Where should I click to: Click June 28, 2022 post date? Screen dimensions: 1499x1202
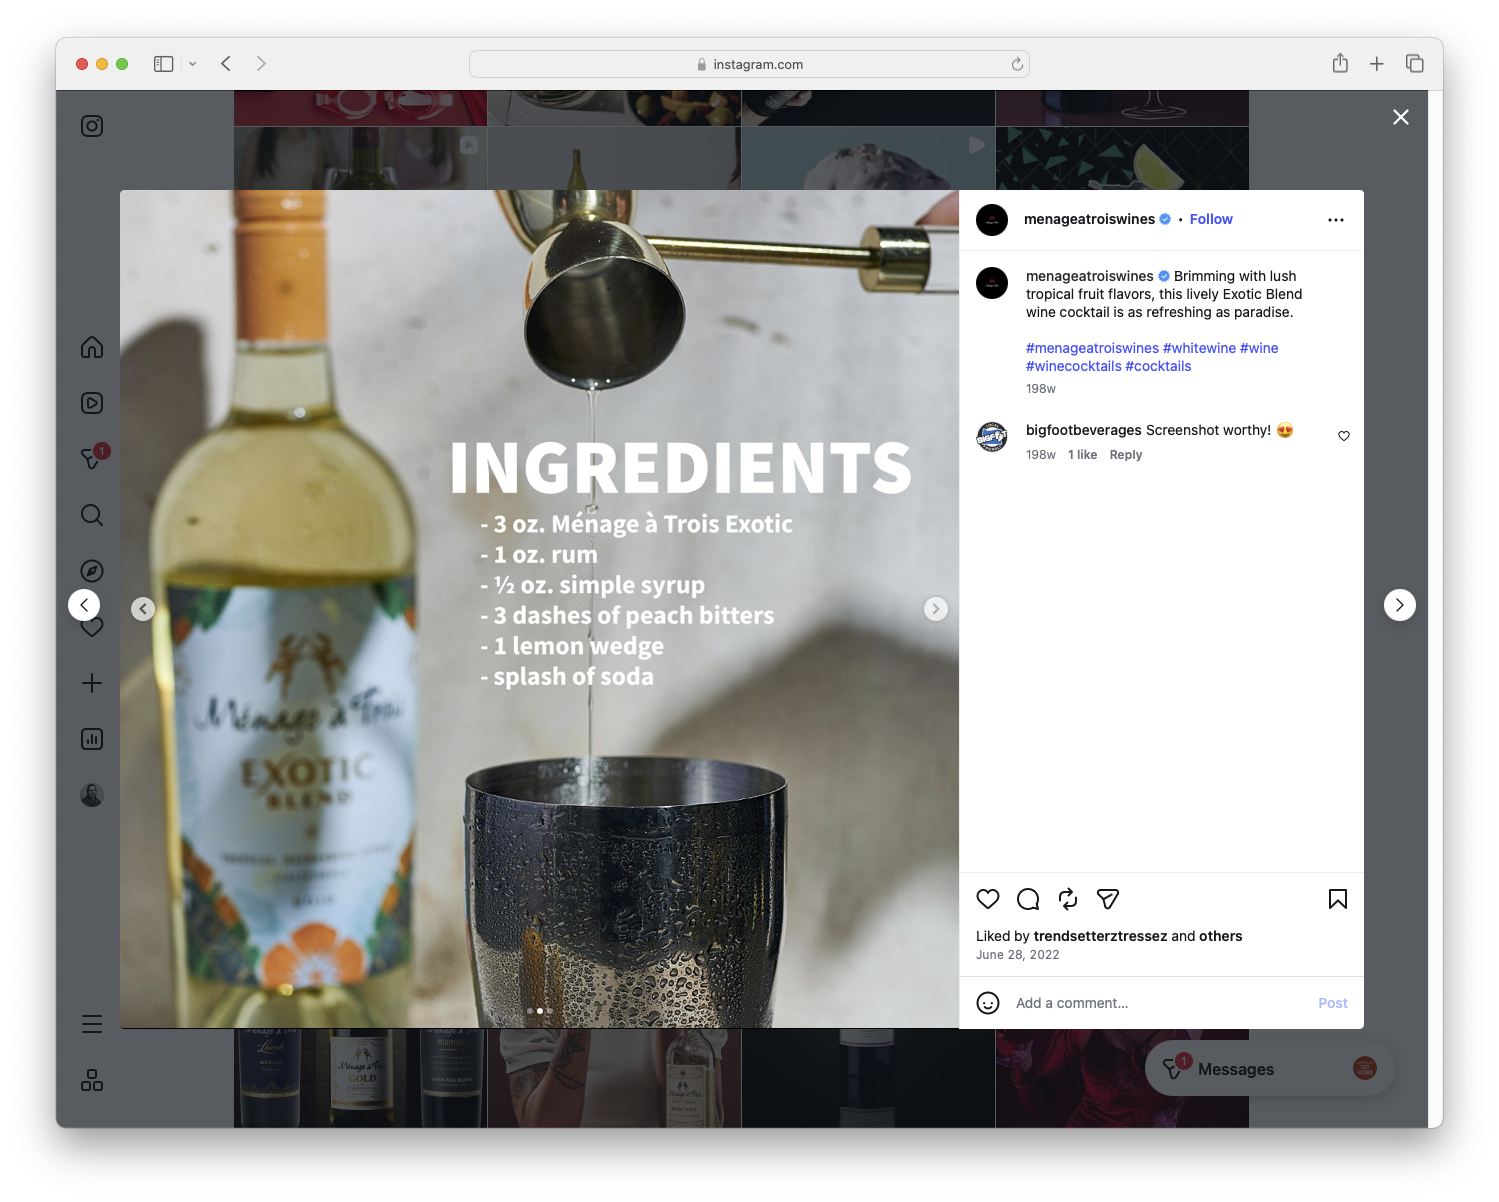1018,955
